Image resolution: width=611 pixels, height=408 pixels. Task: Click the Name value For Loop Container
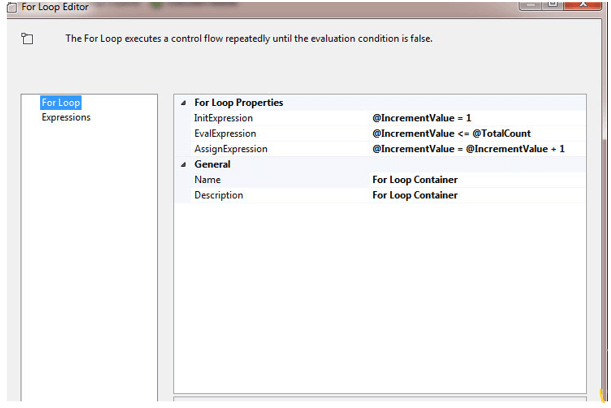coord(415,180)
